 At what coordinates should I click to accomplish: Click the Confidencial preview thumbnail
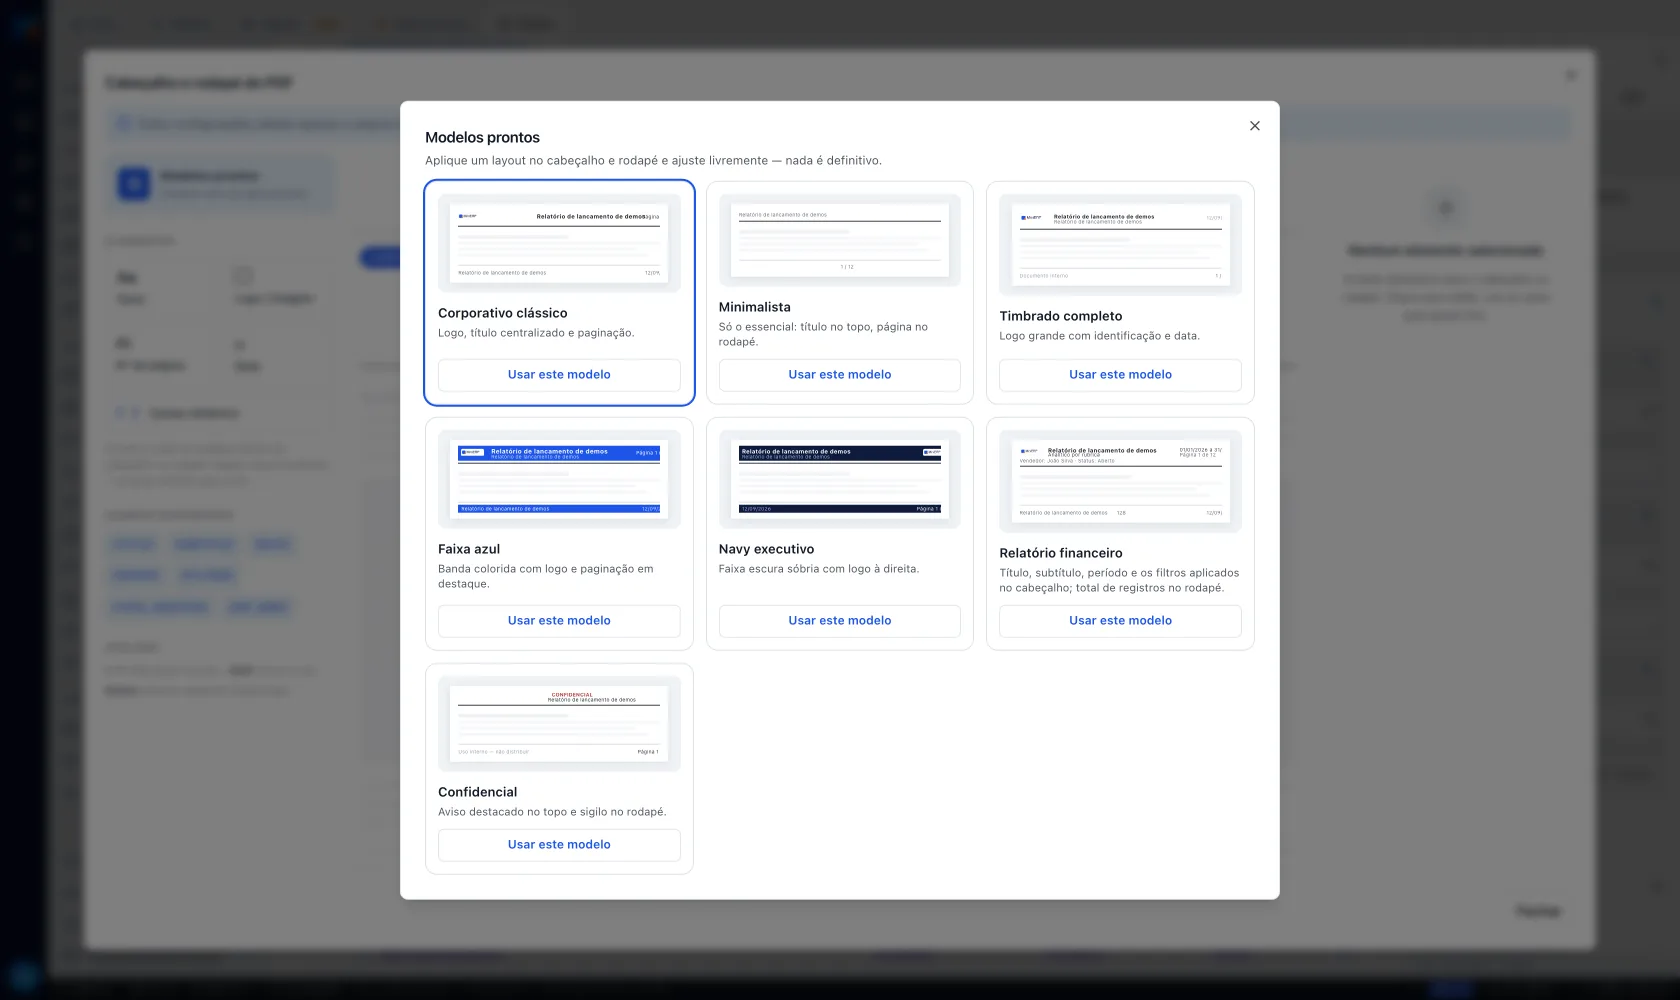click(x=559, y=724)
